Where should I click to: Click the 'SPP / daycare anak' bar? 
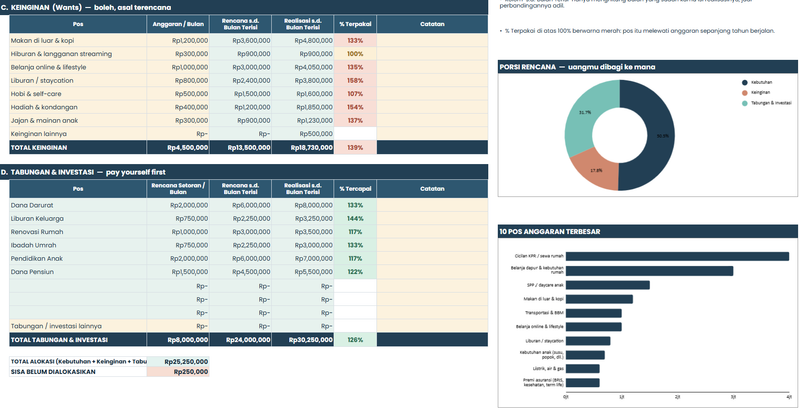pos(608,285)
